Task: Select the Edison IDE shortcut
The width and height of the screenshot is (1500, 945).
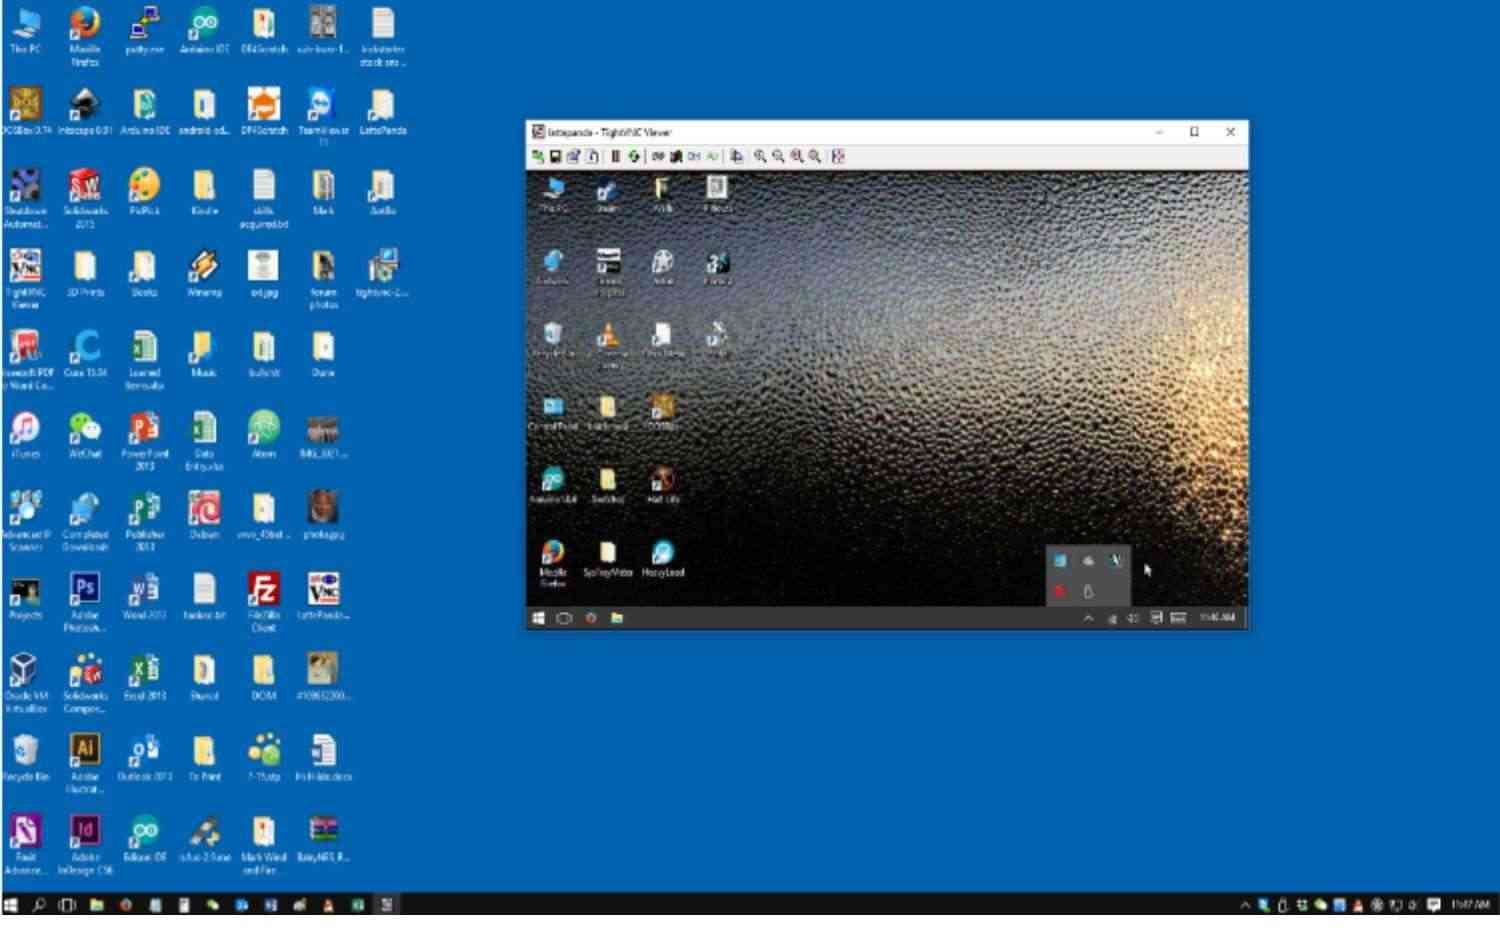Action: pyautogui.click(x=145, y=838)
